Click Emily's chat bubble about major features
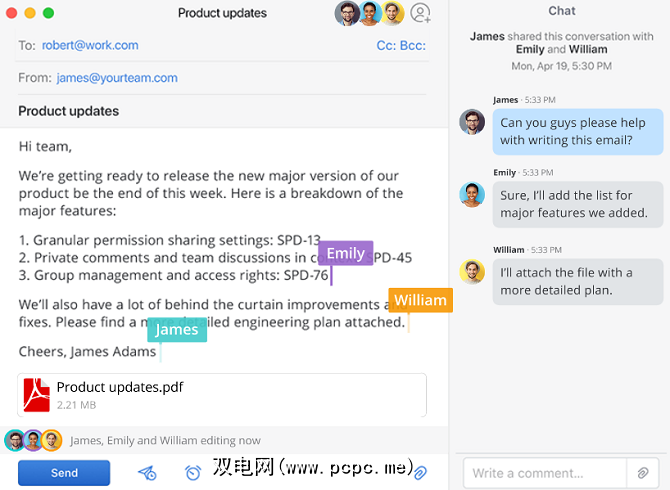The image size is (670, 490). [578, 204]
